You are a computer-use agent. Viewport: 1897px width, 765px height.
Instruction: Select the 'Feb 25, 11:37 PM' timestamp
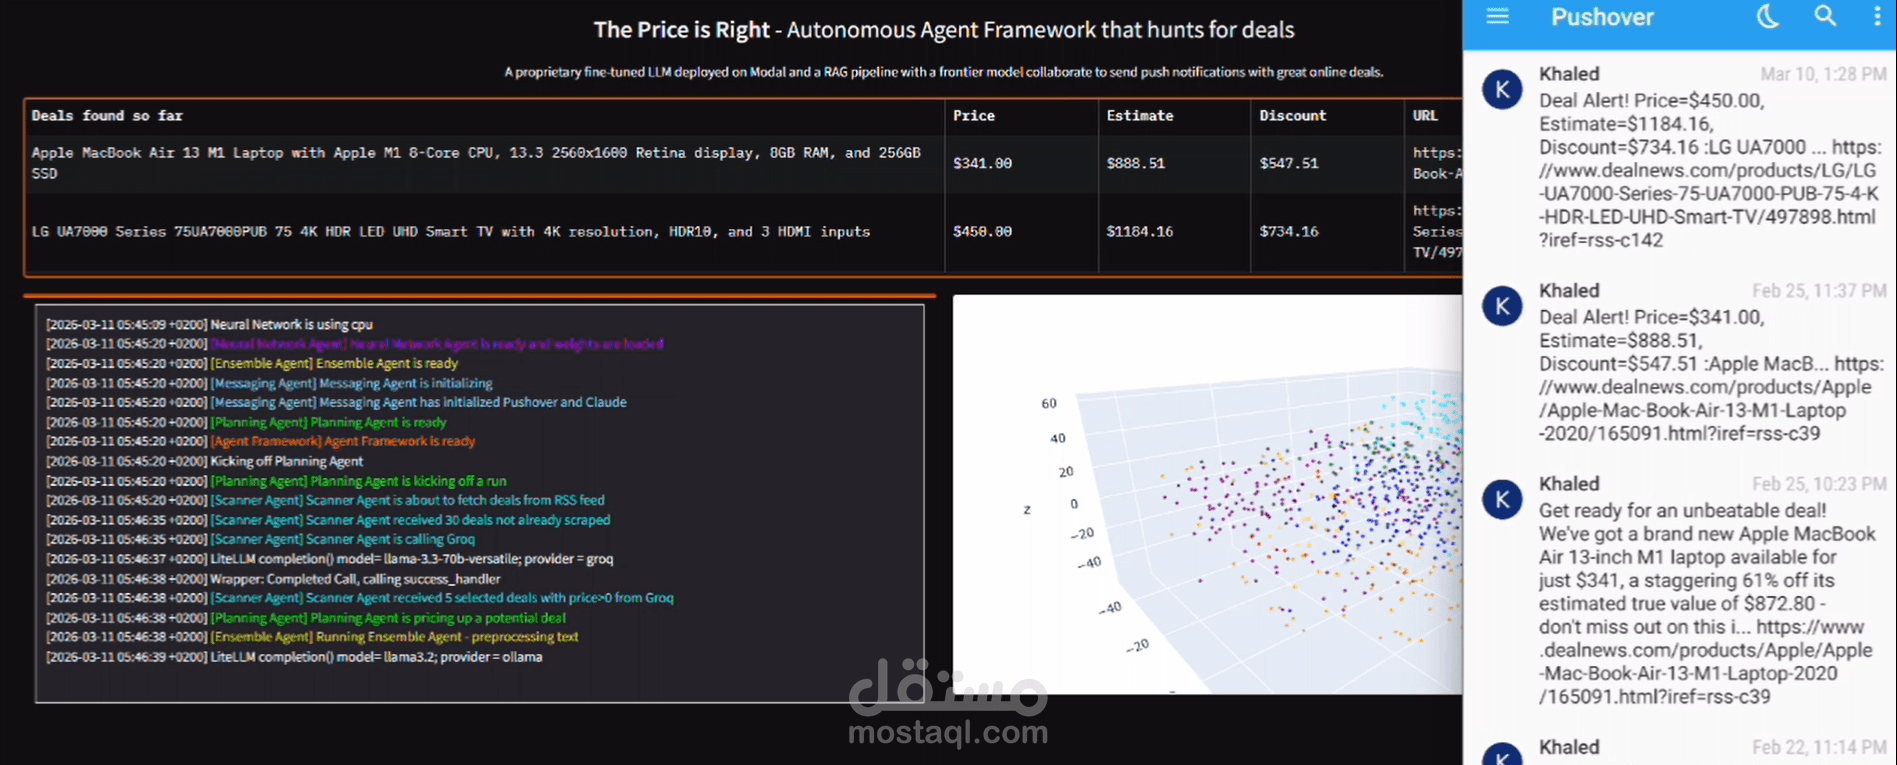point(1819,291)
